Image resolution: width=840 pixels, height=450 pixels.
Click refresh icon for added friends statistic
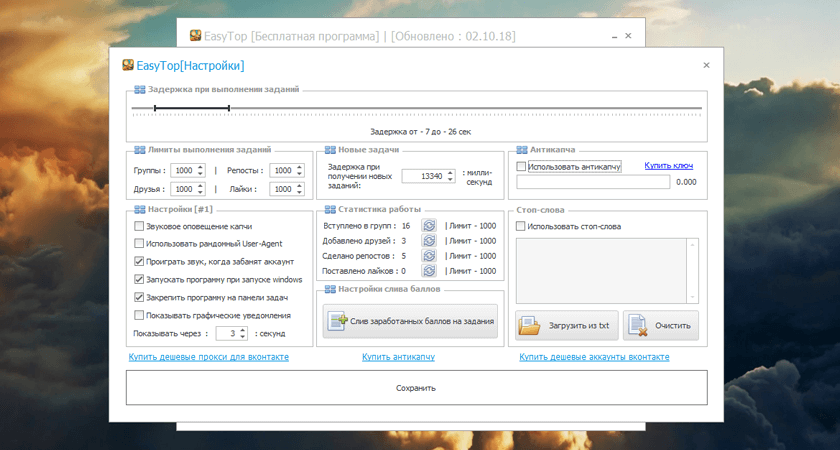(429, 241)
